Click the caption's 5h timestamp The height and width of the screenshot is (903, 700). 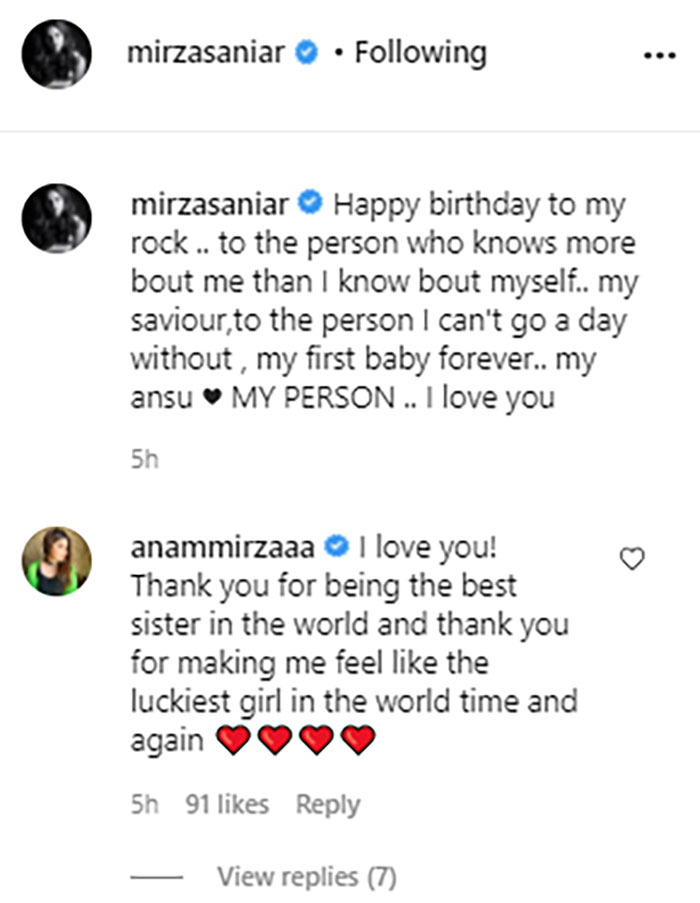[x=145, y=461]
